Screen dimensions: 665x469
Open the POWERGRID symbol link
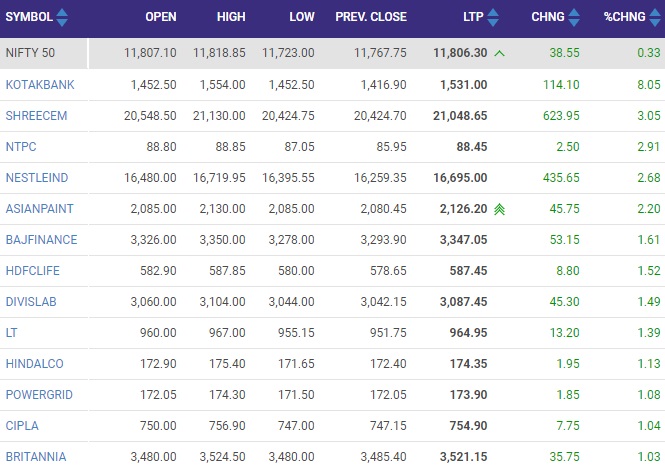tap(39, 394)
